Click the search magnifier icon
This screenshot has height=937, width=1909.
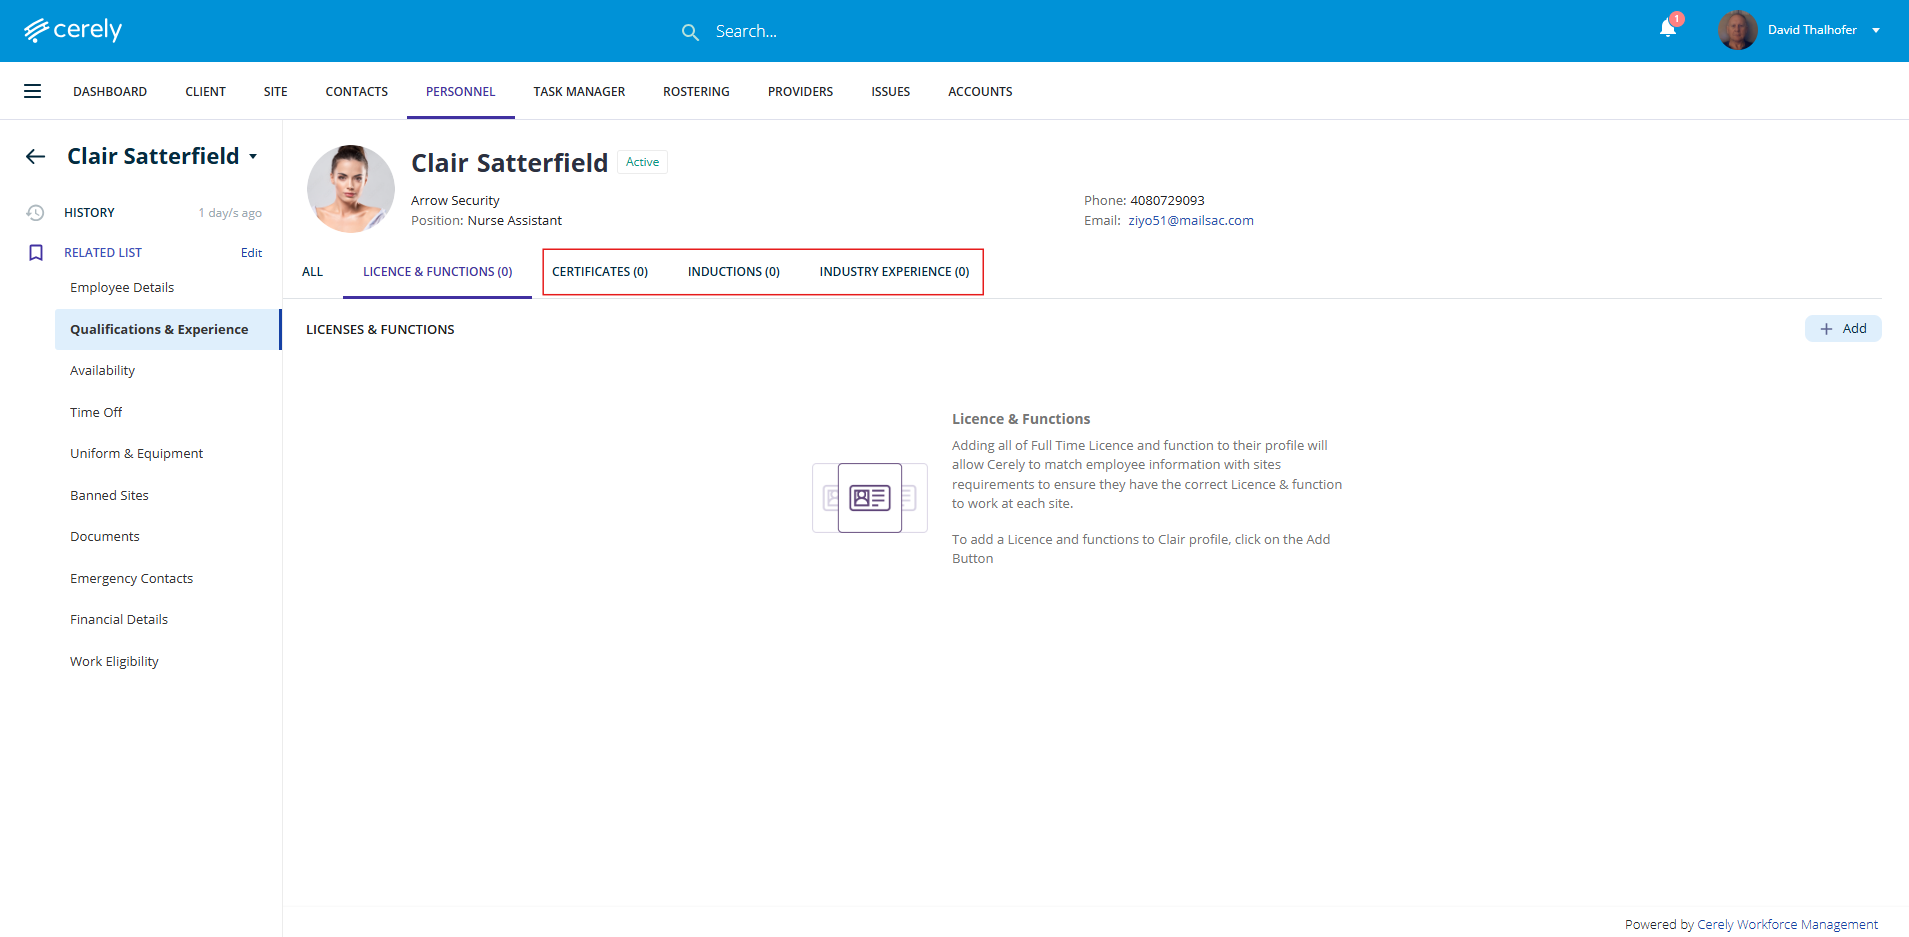pos(690,32)
